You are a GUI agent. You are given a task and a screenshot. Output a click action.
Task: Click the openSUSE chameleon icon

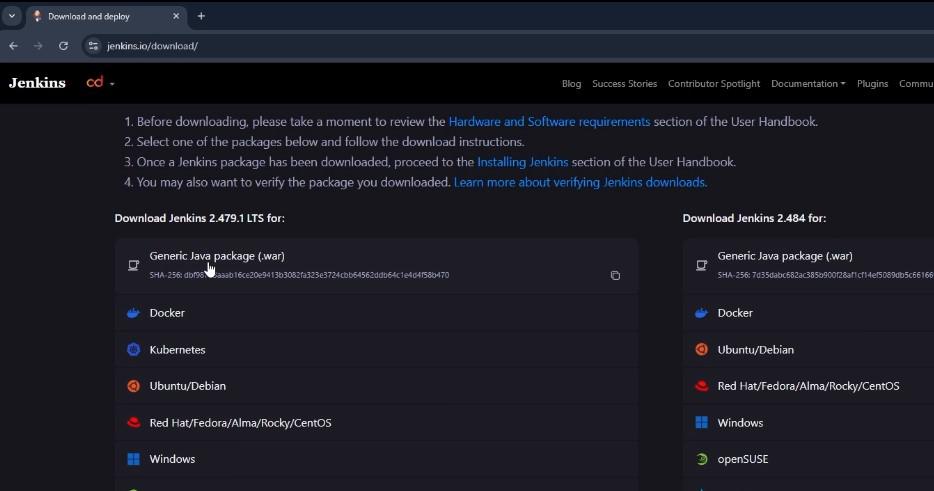pyautogui.click(x=702, y=459)
